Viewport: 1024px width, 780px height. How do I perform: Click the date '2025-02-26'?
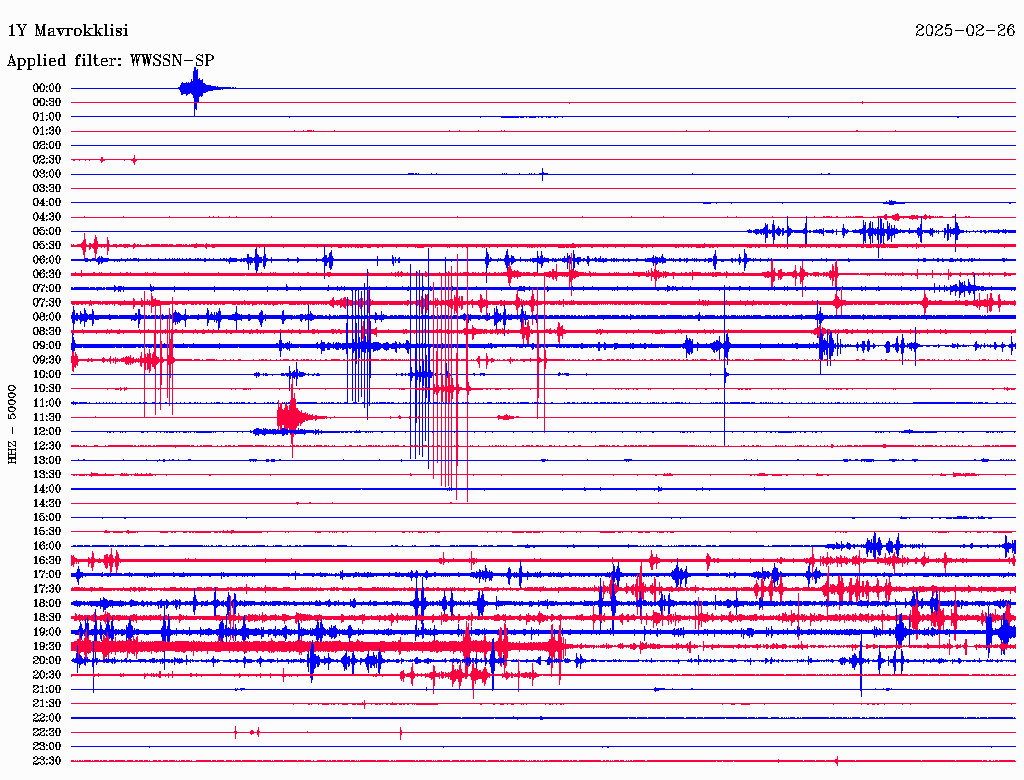[x=965, y=31]
